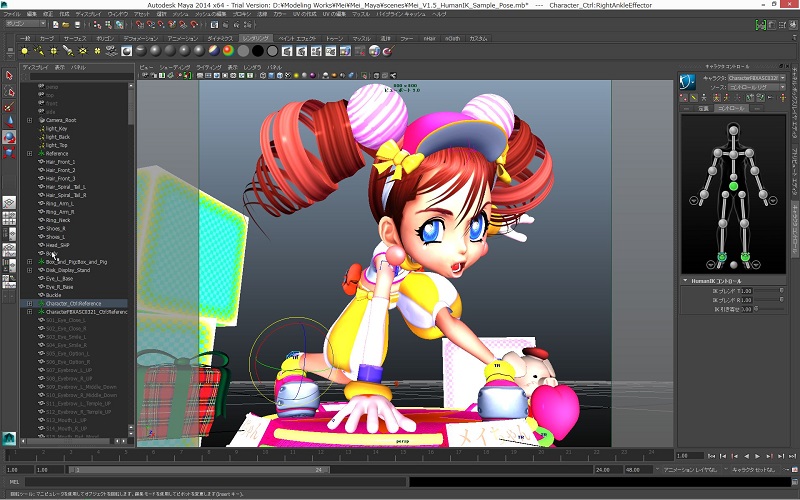
Task: Expand the Disk_Display_Stand node
Action: 29,270
